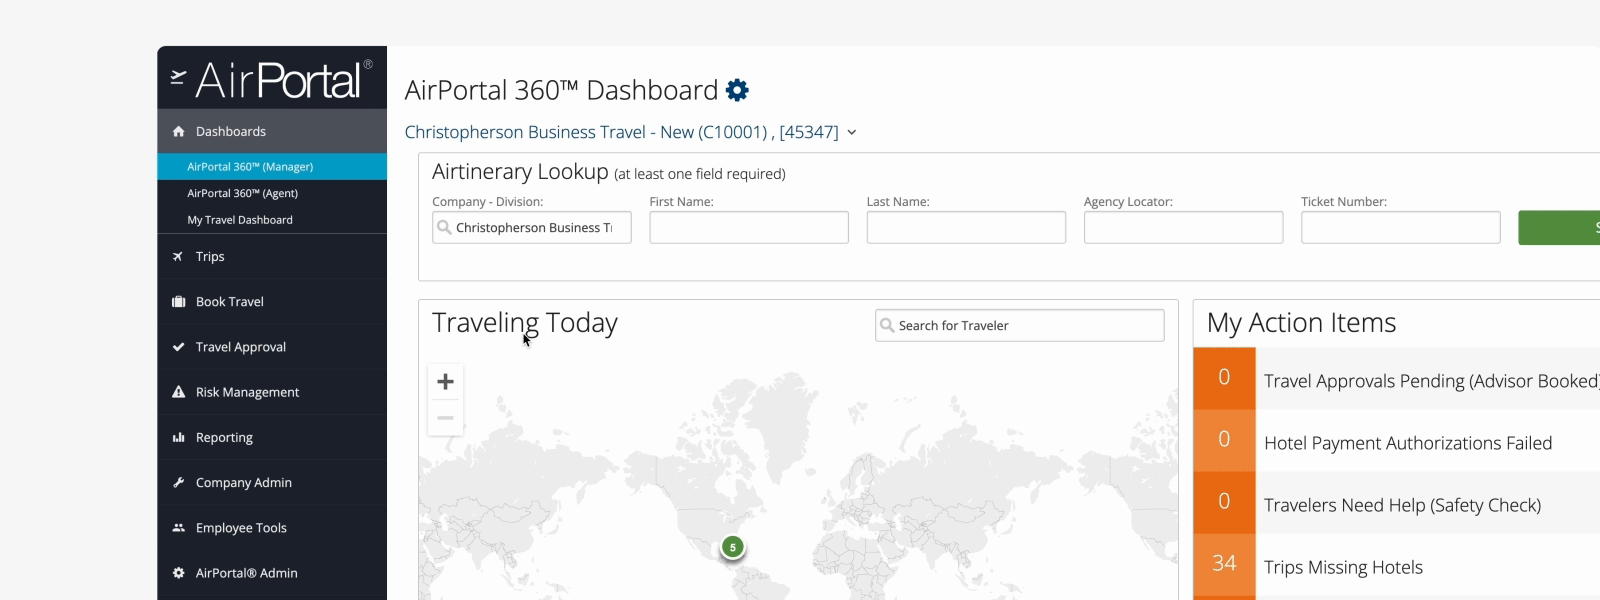Click the AirPortal logo

tap(271, 79)
